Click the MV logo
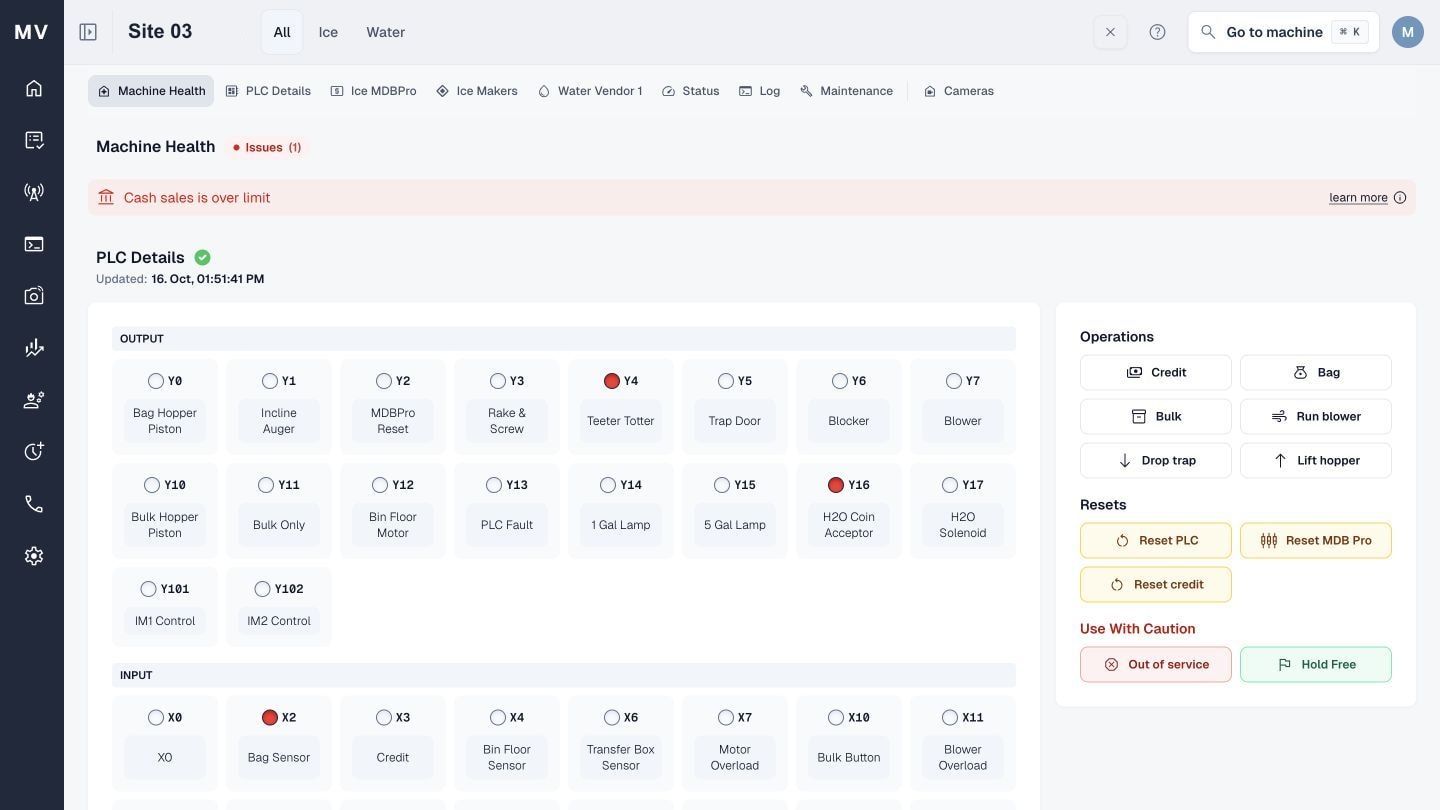This screenshot has height=810, width=1440. (31, 32)
